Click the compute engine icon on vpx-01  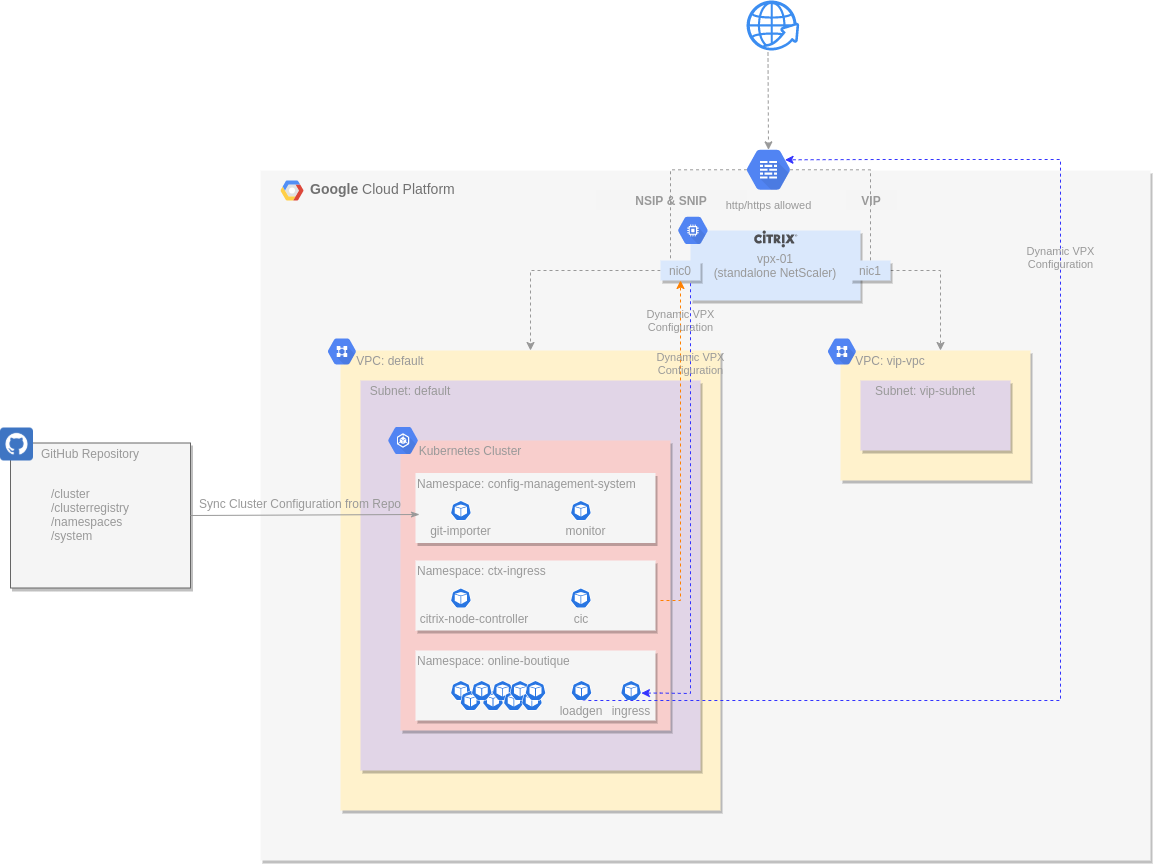click(x=692, y=230)
